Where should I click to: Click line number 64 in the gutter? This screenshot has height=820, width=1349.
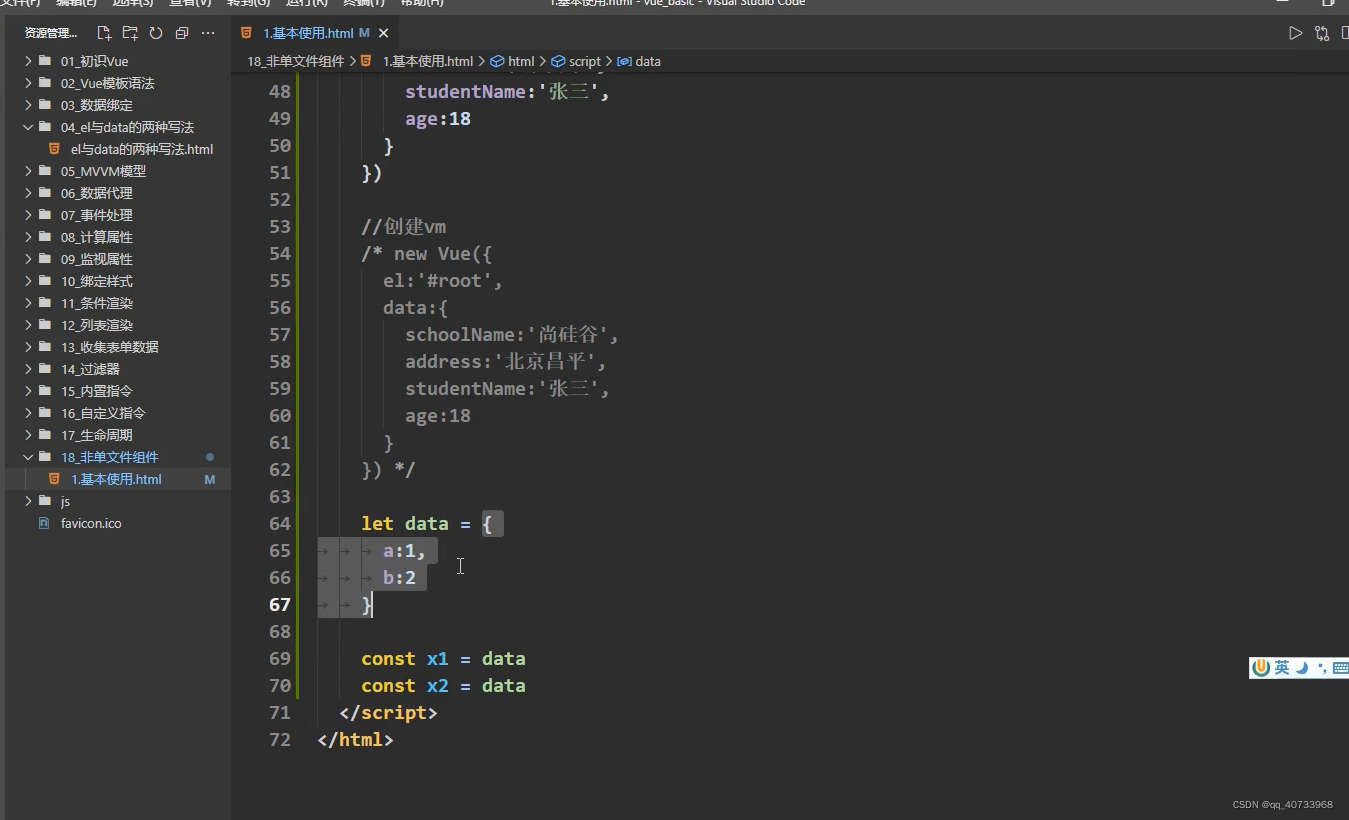pos(280,524)
